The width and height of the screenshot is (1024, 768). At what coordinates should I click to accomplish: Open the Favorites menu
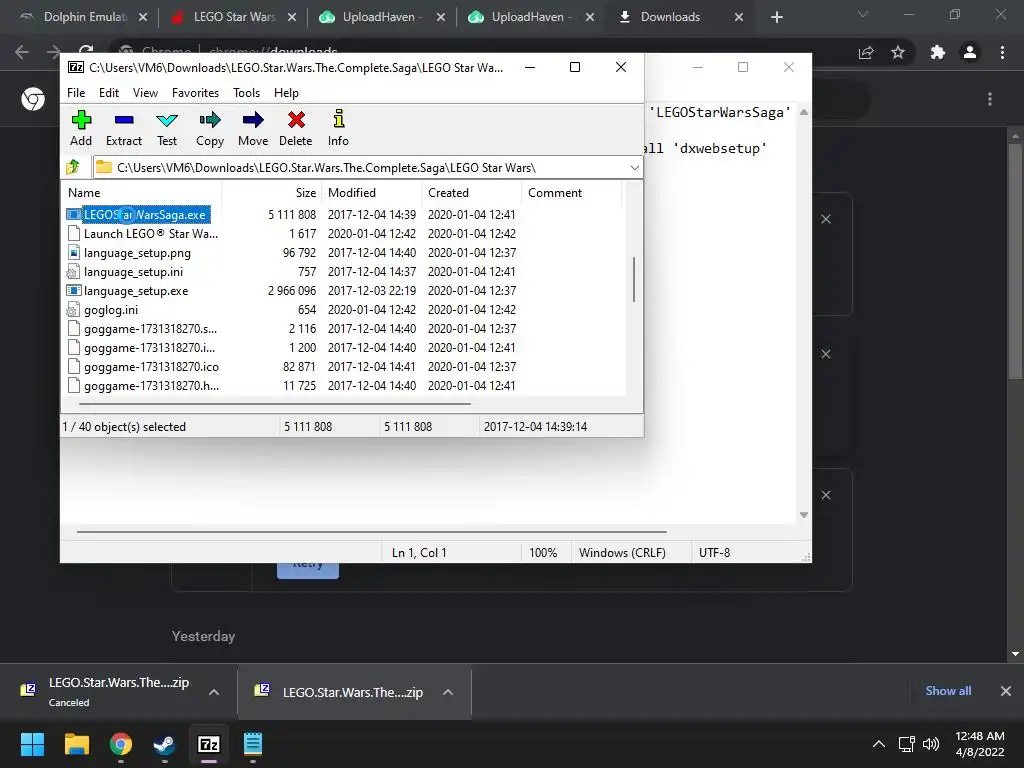coord(195,93)
